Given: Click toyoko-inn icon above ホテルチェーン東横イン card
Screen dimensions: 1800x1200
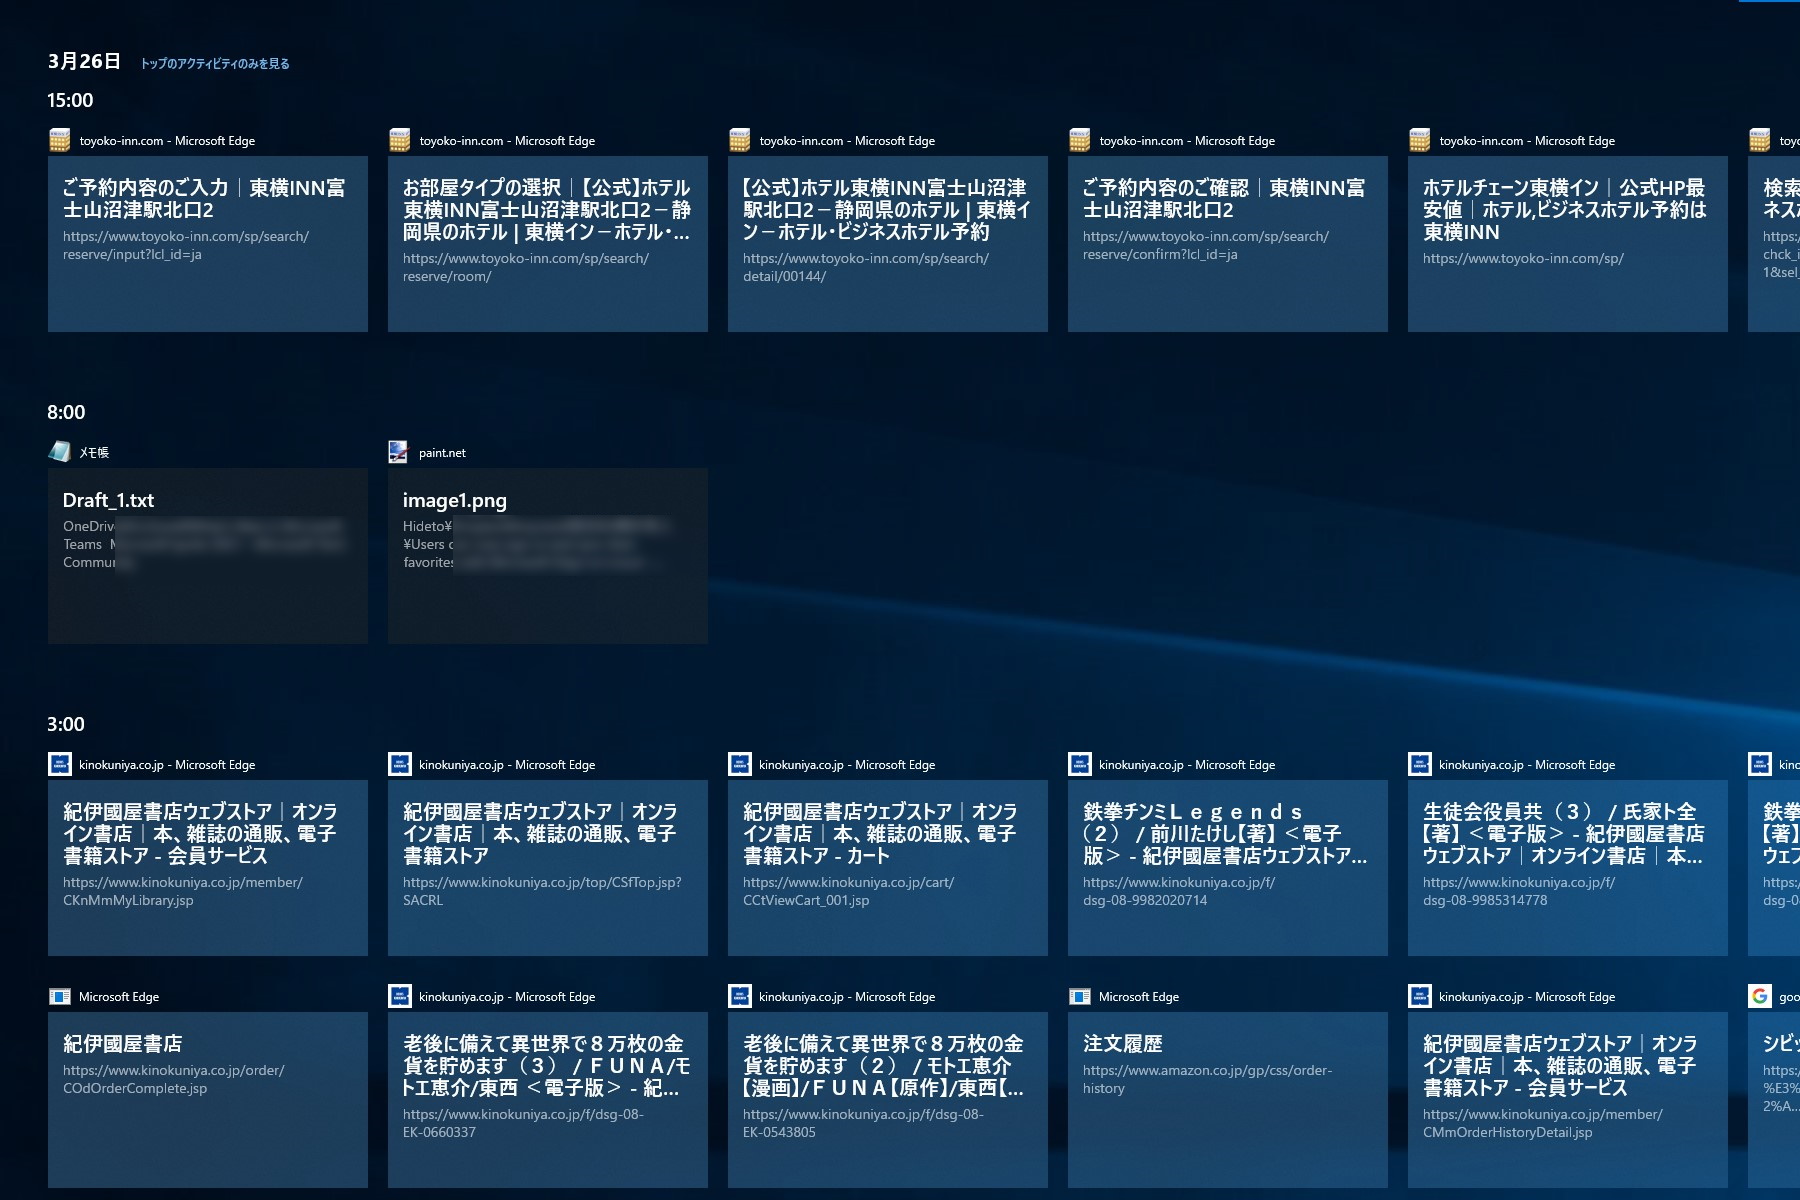Looking at the screenshot, I should tap(1420, 141).
